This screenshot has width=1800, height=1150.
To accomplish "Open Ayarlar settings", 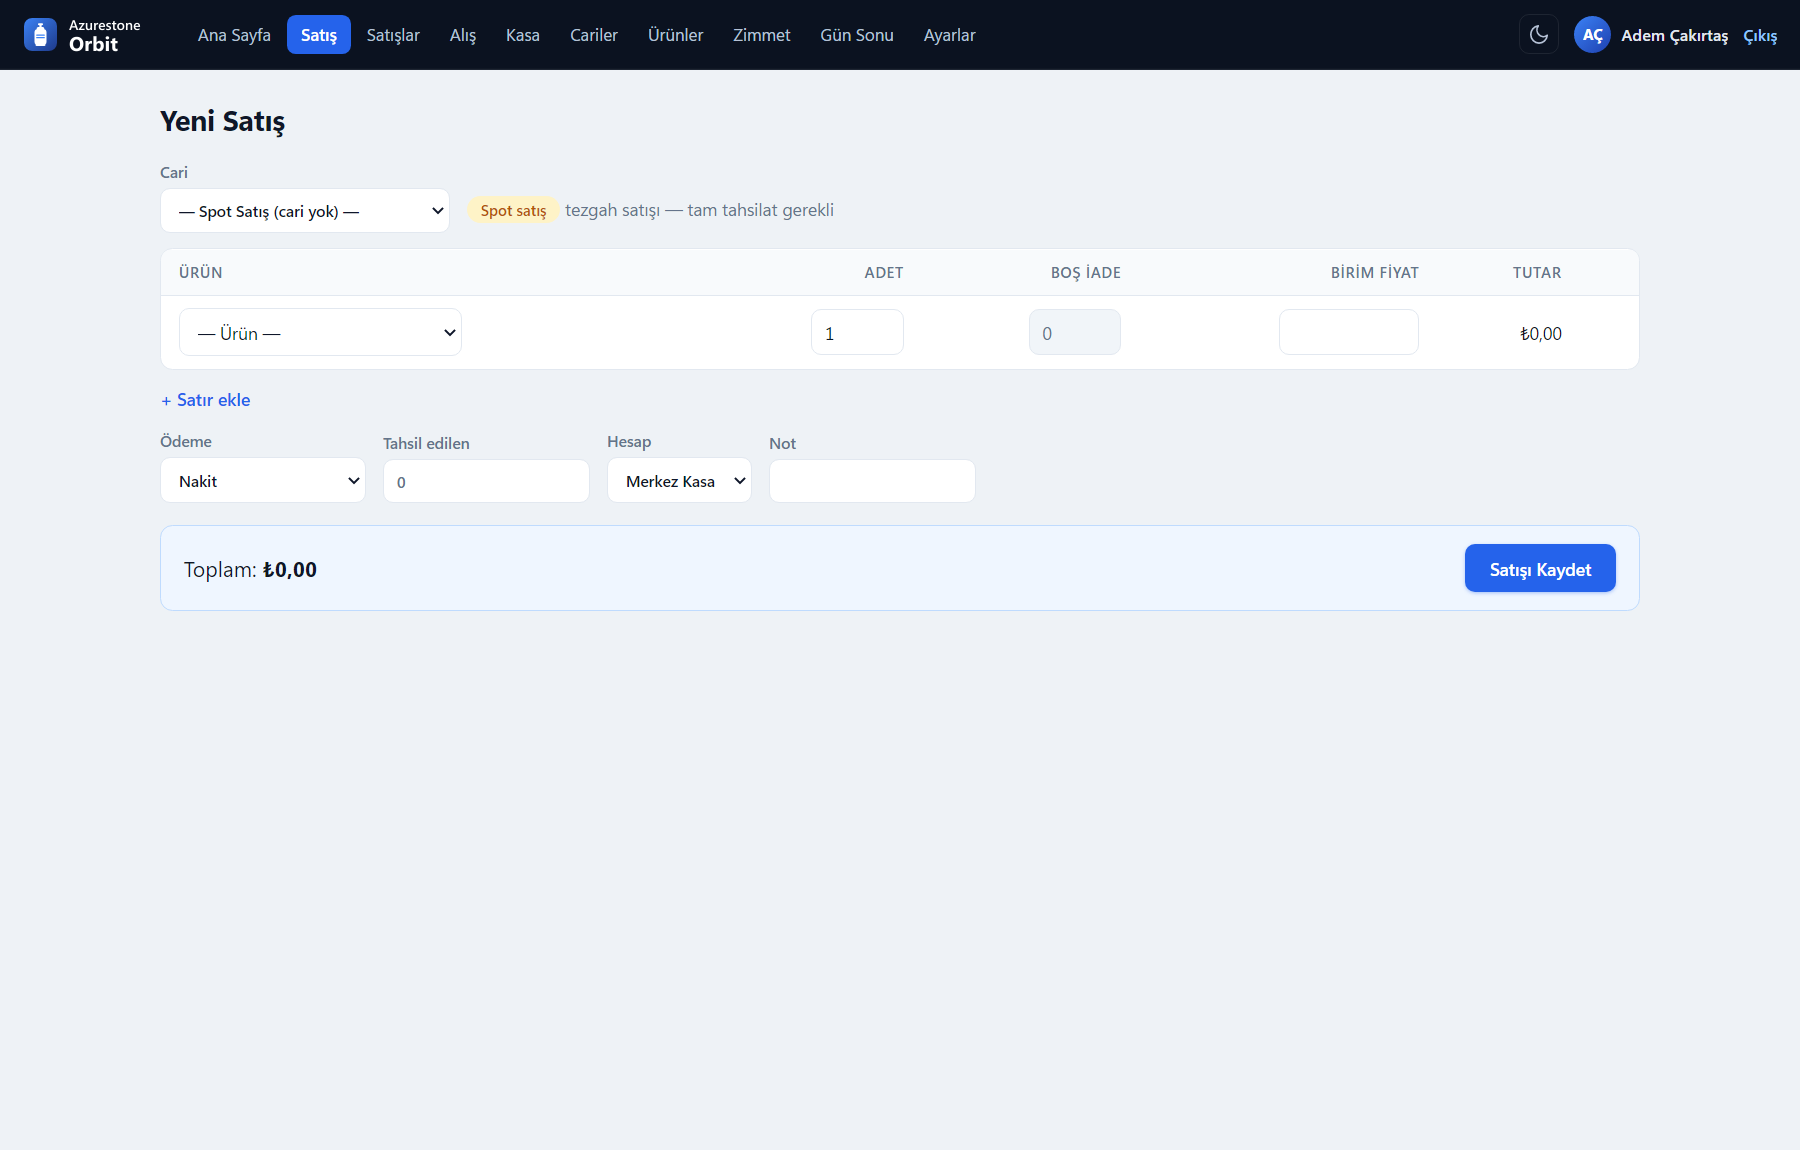I will point(950,35).
